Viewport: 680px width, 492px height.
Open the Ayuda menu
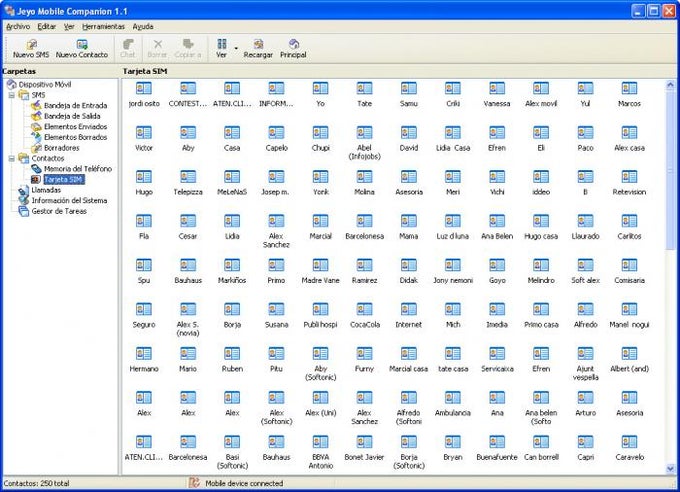click(143, 26)
